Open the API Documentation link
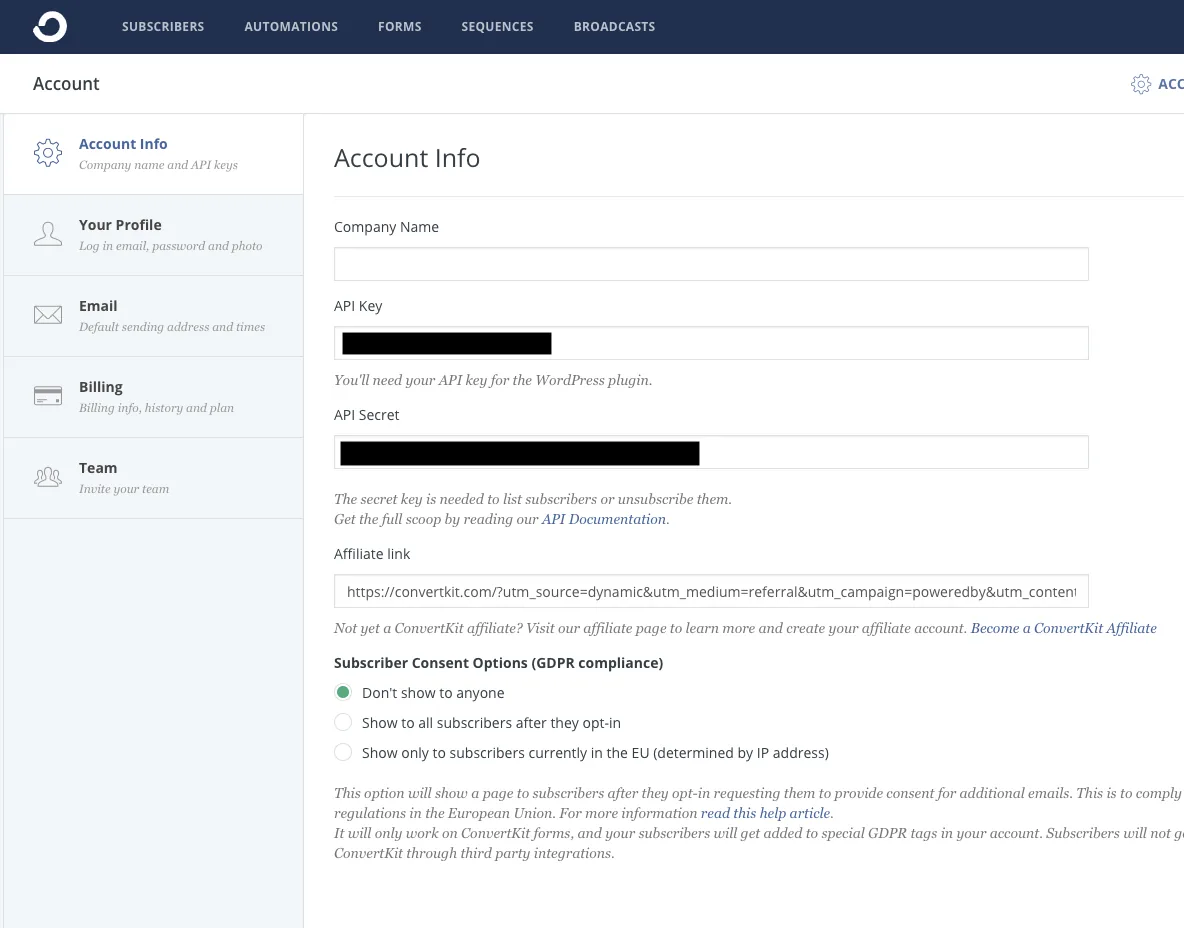 (x=603, y=519)
